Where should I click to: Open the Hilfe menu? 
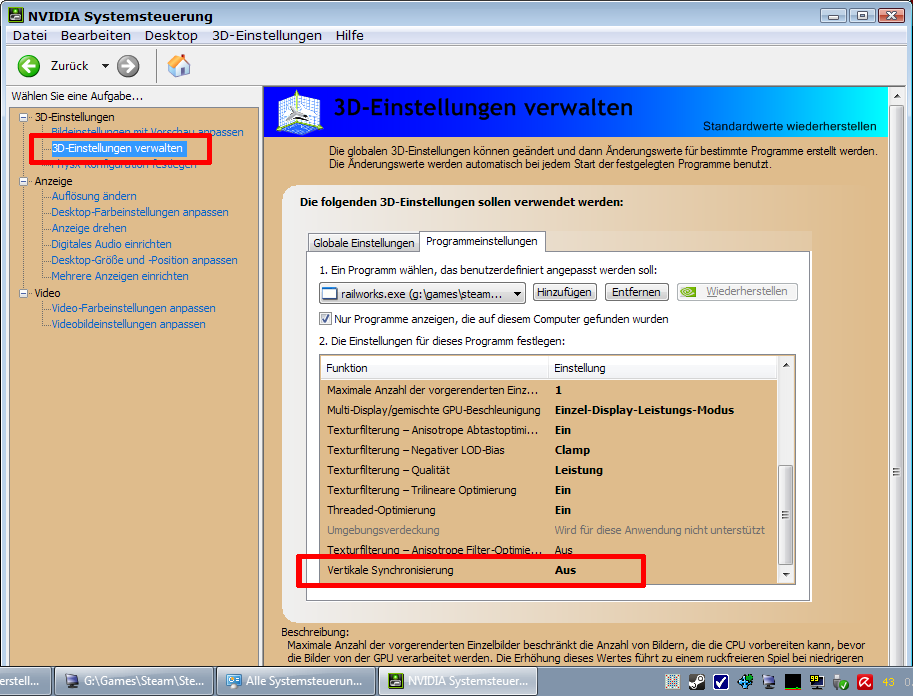pyautogui.click(x=349, y=36)
